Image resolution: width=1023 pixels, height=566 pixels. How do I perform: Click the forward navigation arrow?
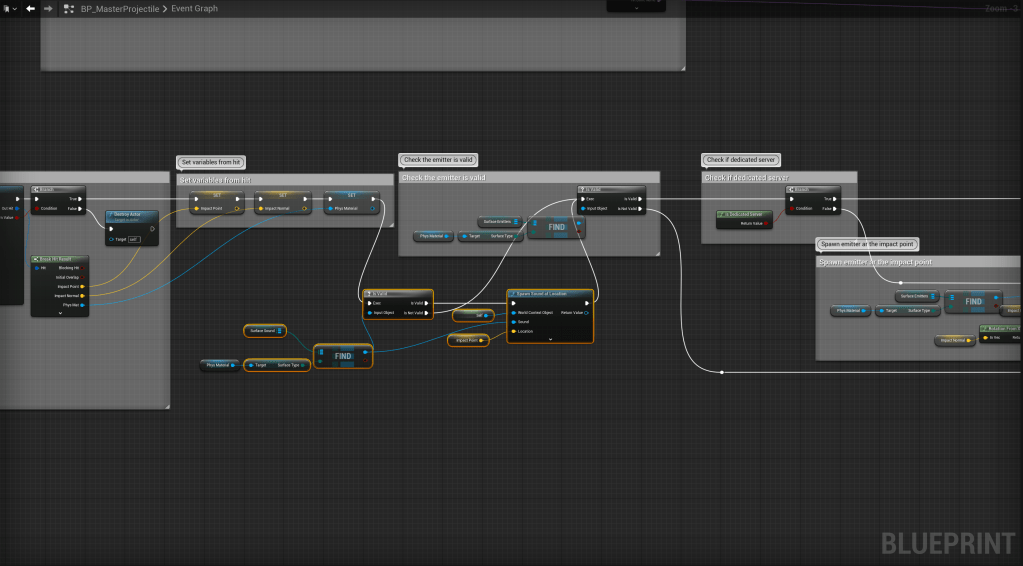pyautogui.click(x=48, y=8)
